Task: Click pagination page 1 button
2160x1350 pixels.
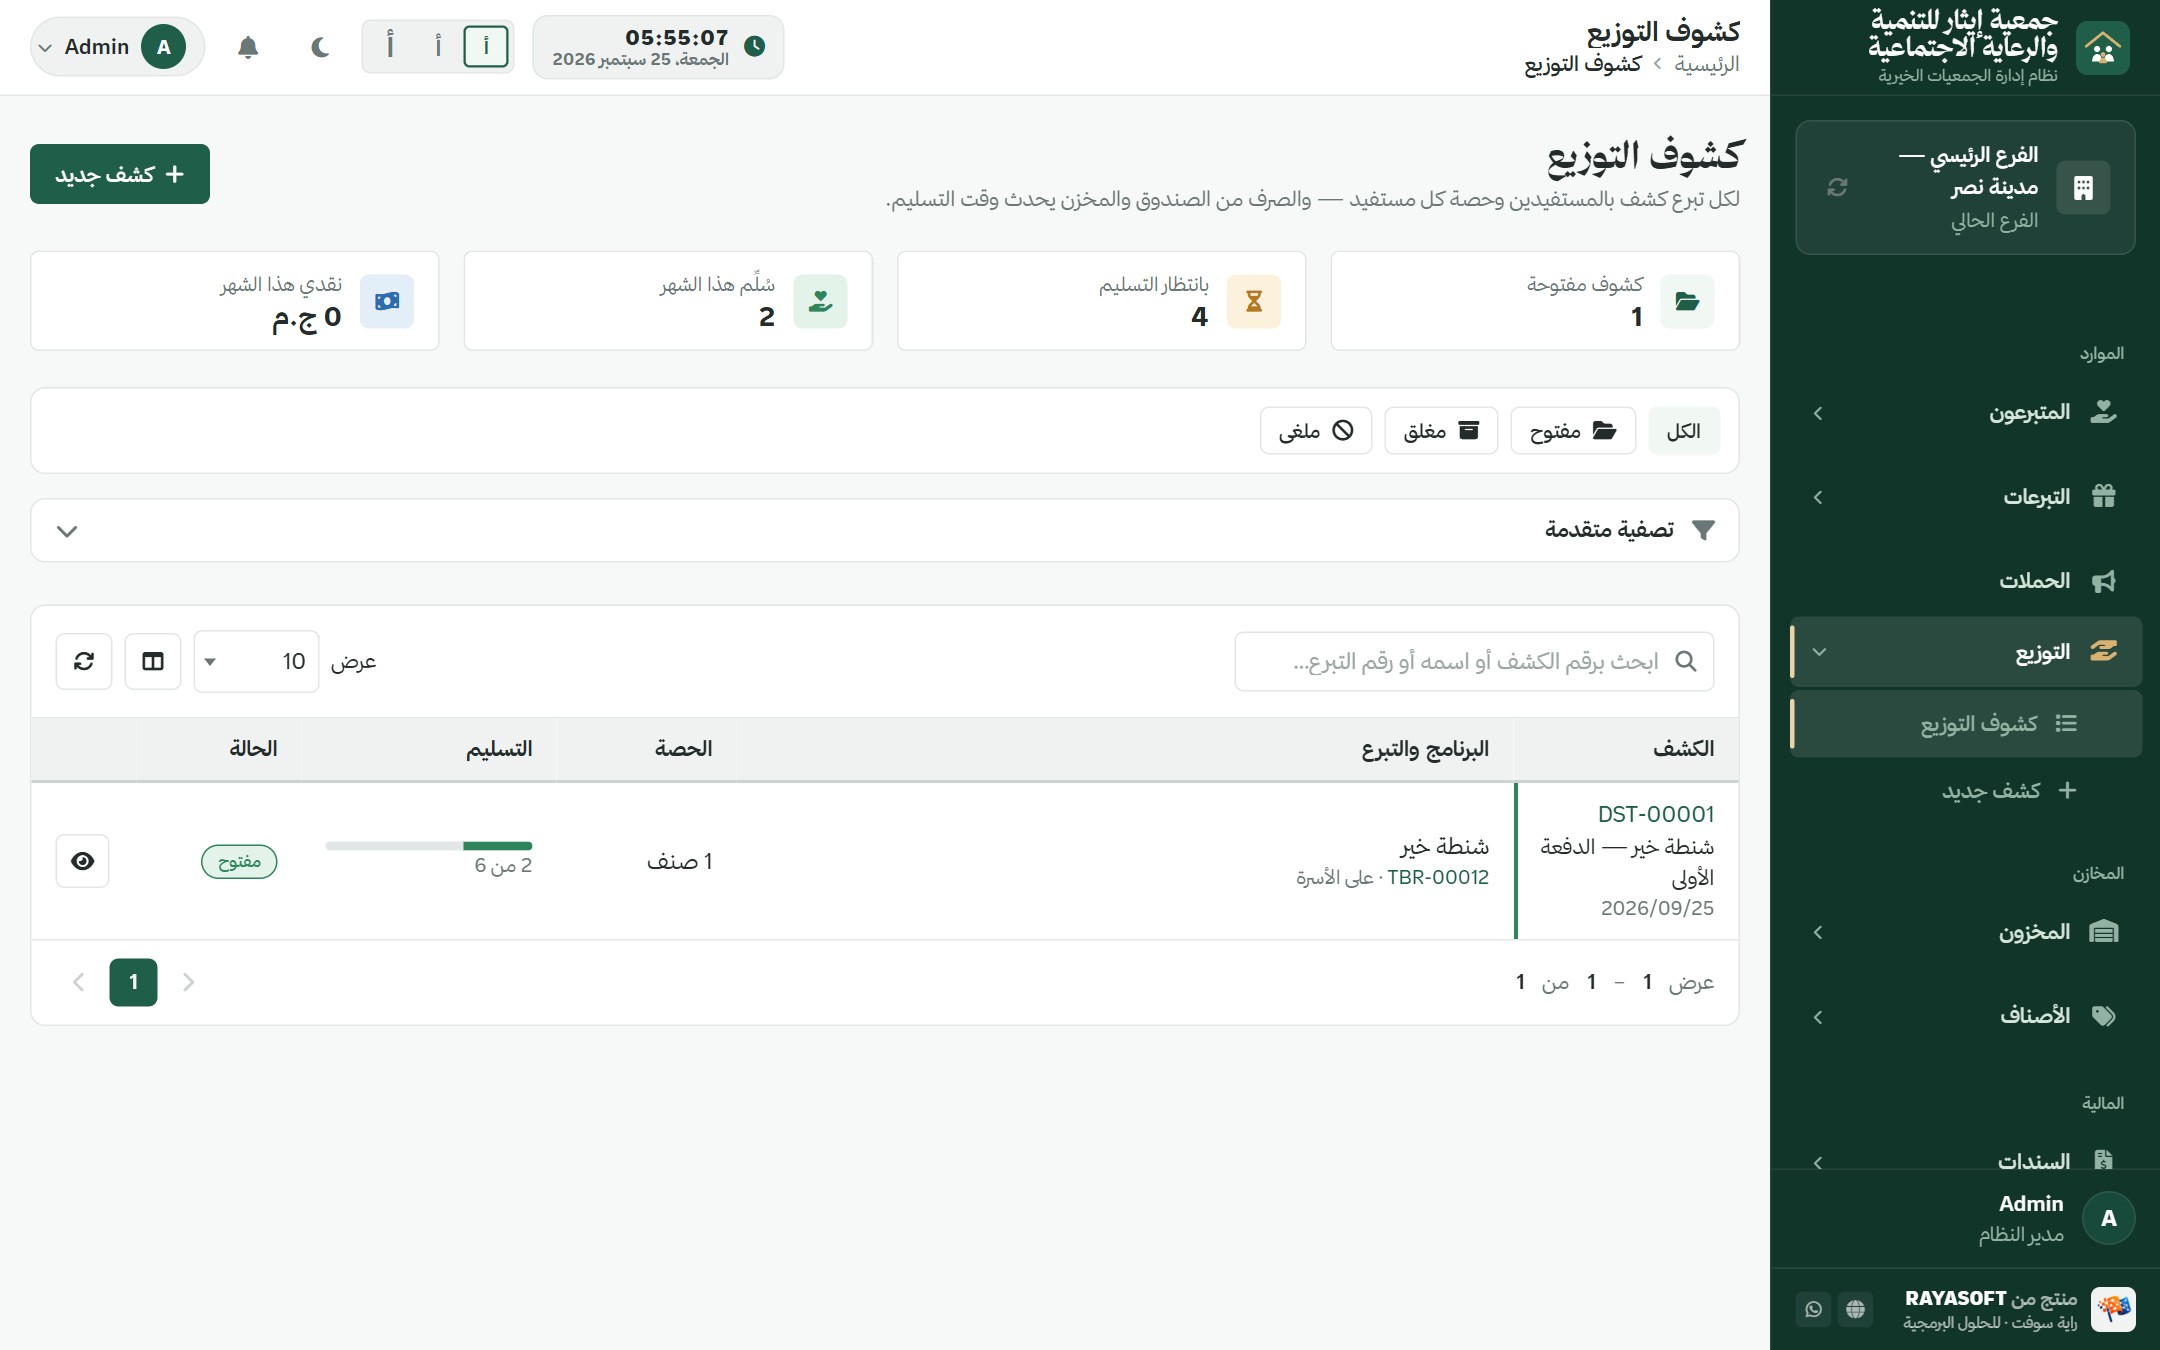Action: (x=133, y=982)
